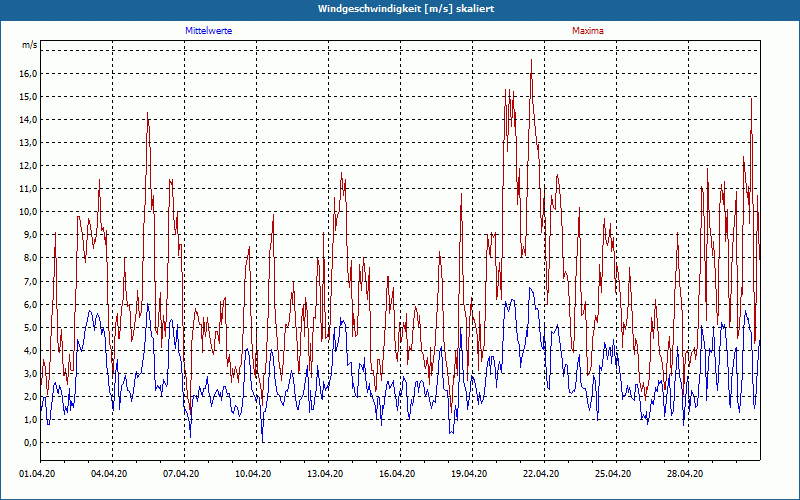Screen dimensions: 800x500
Task: Click the chart title Windgeschwindigkeit [m/s] skaliert
Action: point(406,9)
